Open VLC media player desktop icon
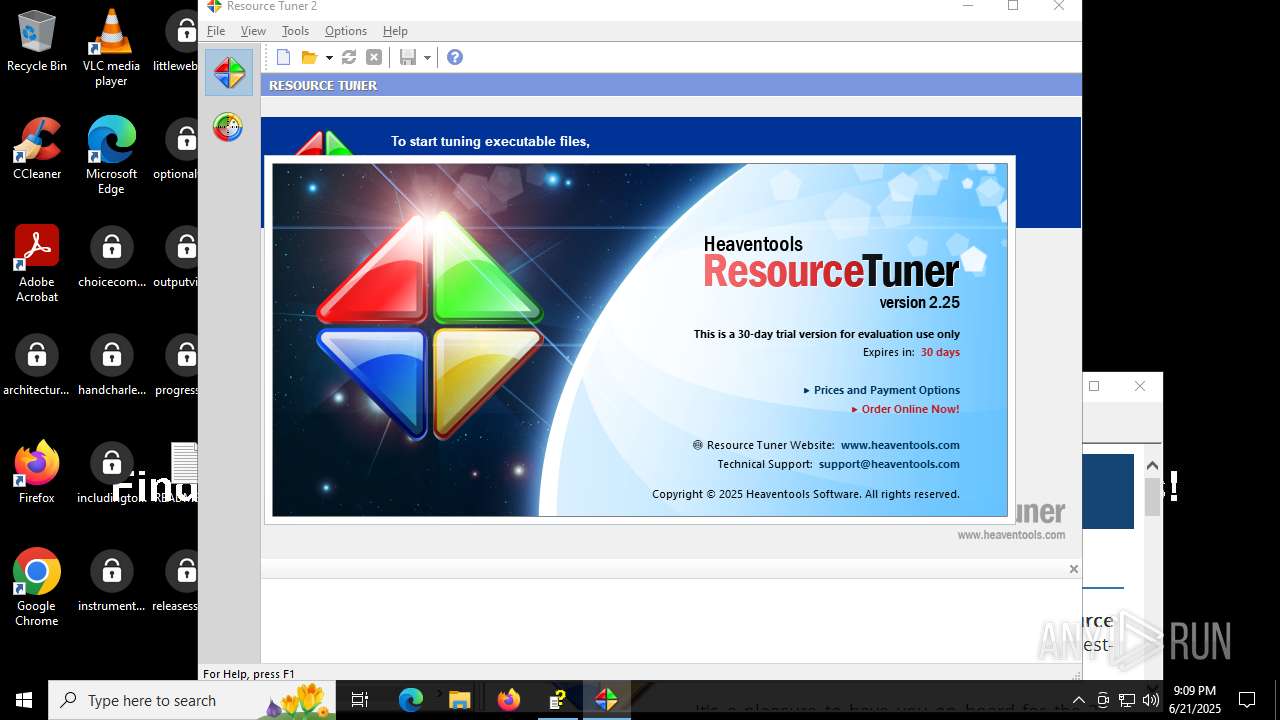Image resolution: width=1280 pixels, height=720 pixels. (x=111, y=48)
